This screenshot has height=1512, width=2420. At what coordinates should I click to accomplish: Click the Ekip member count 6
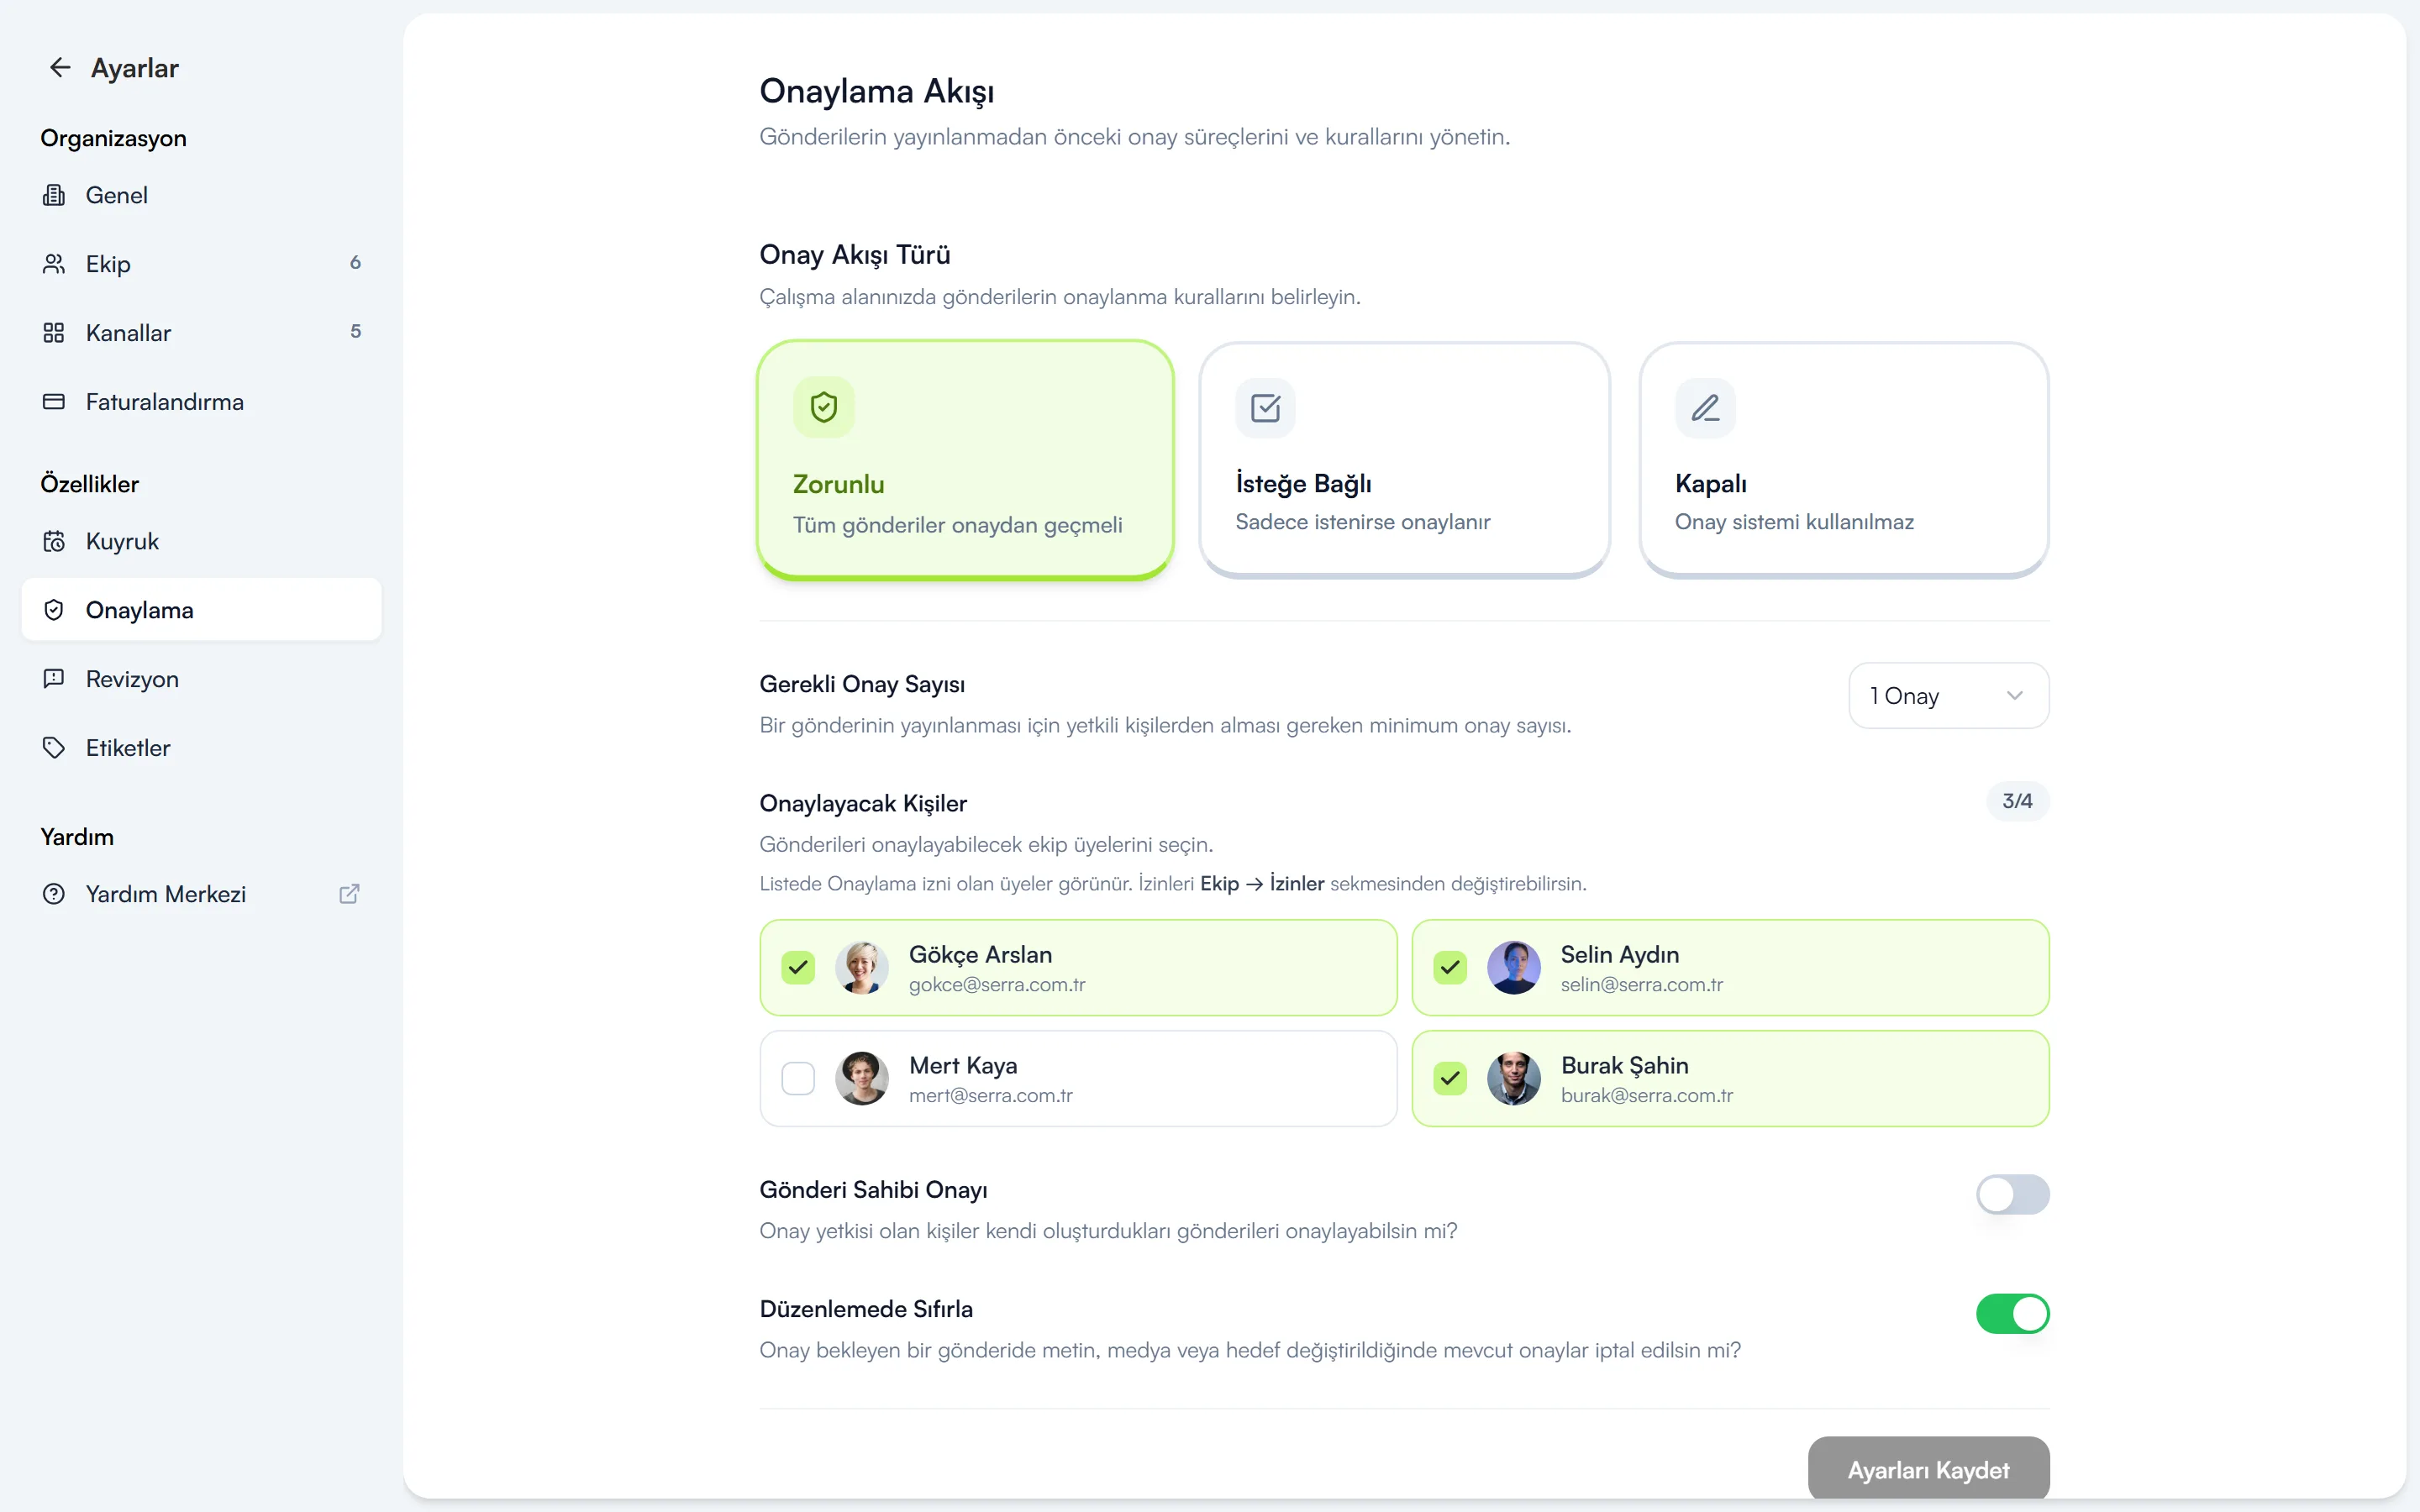[x=355, y=263]
